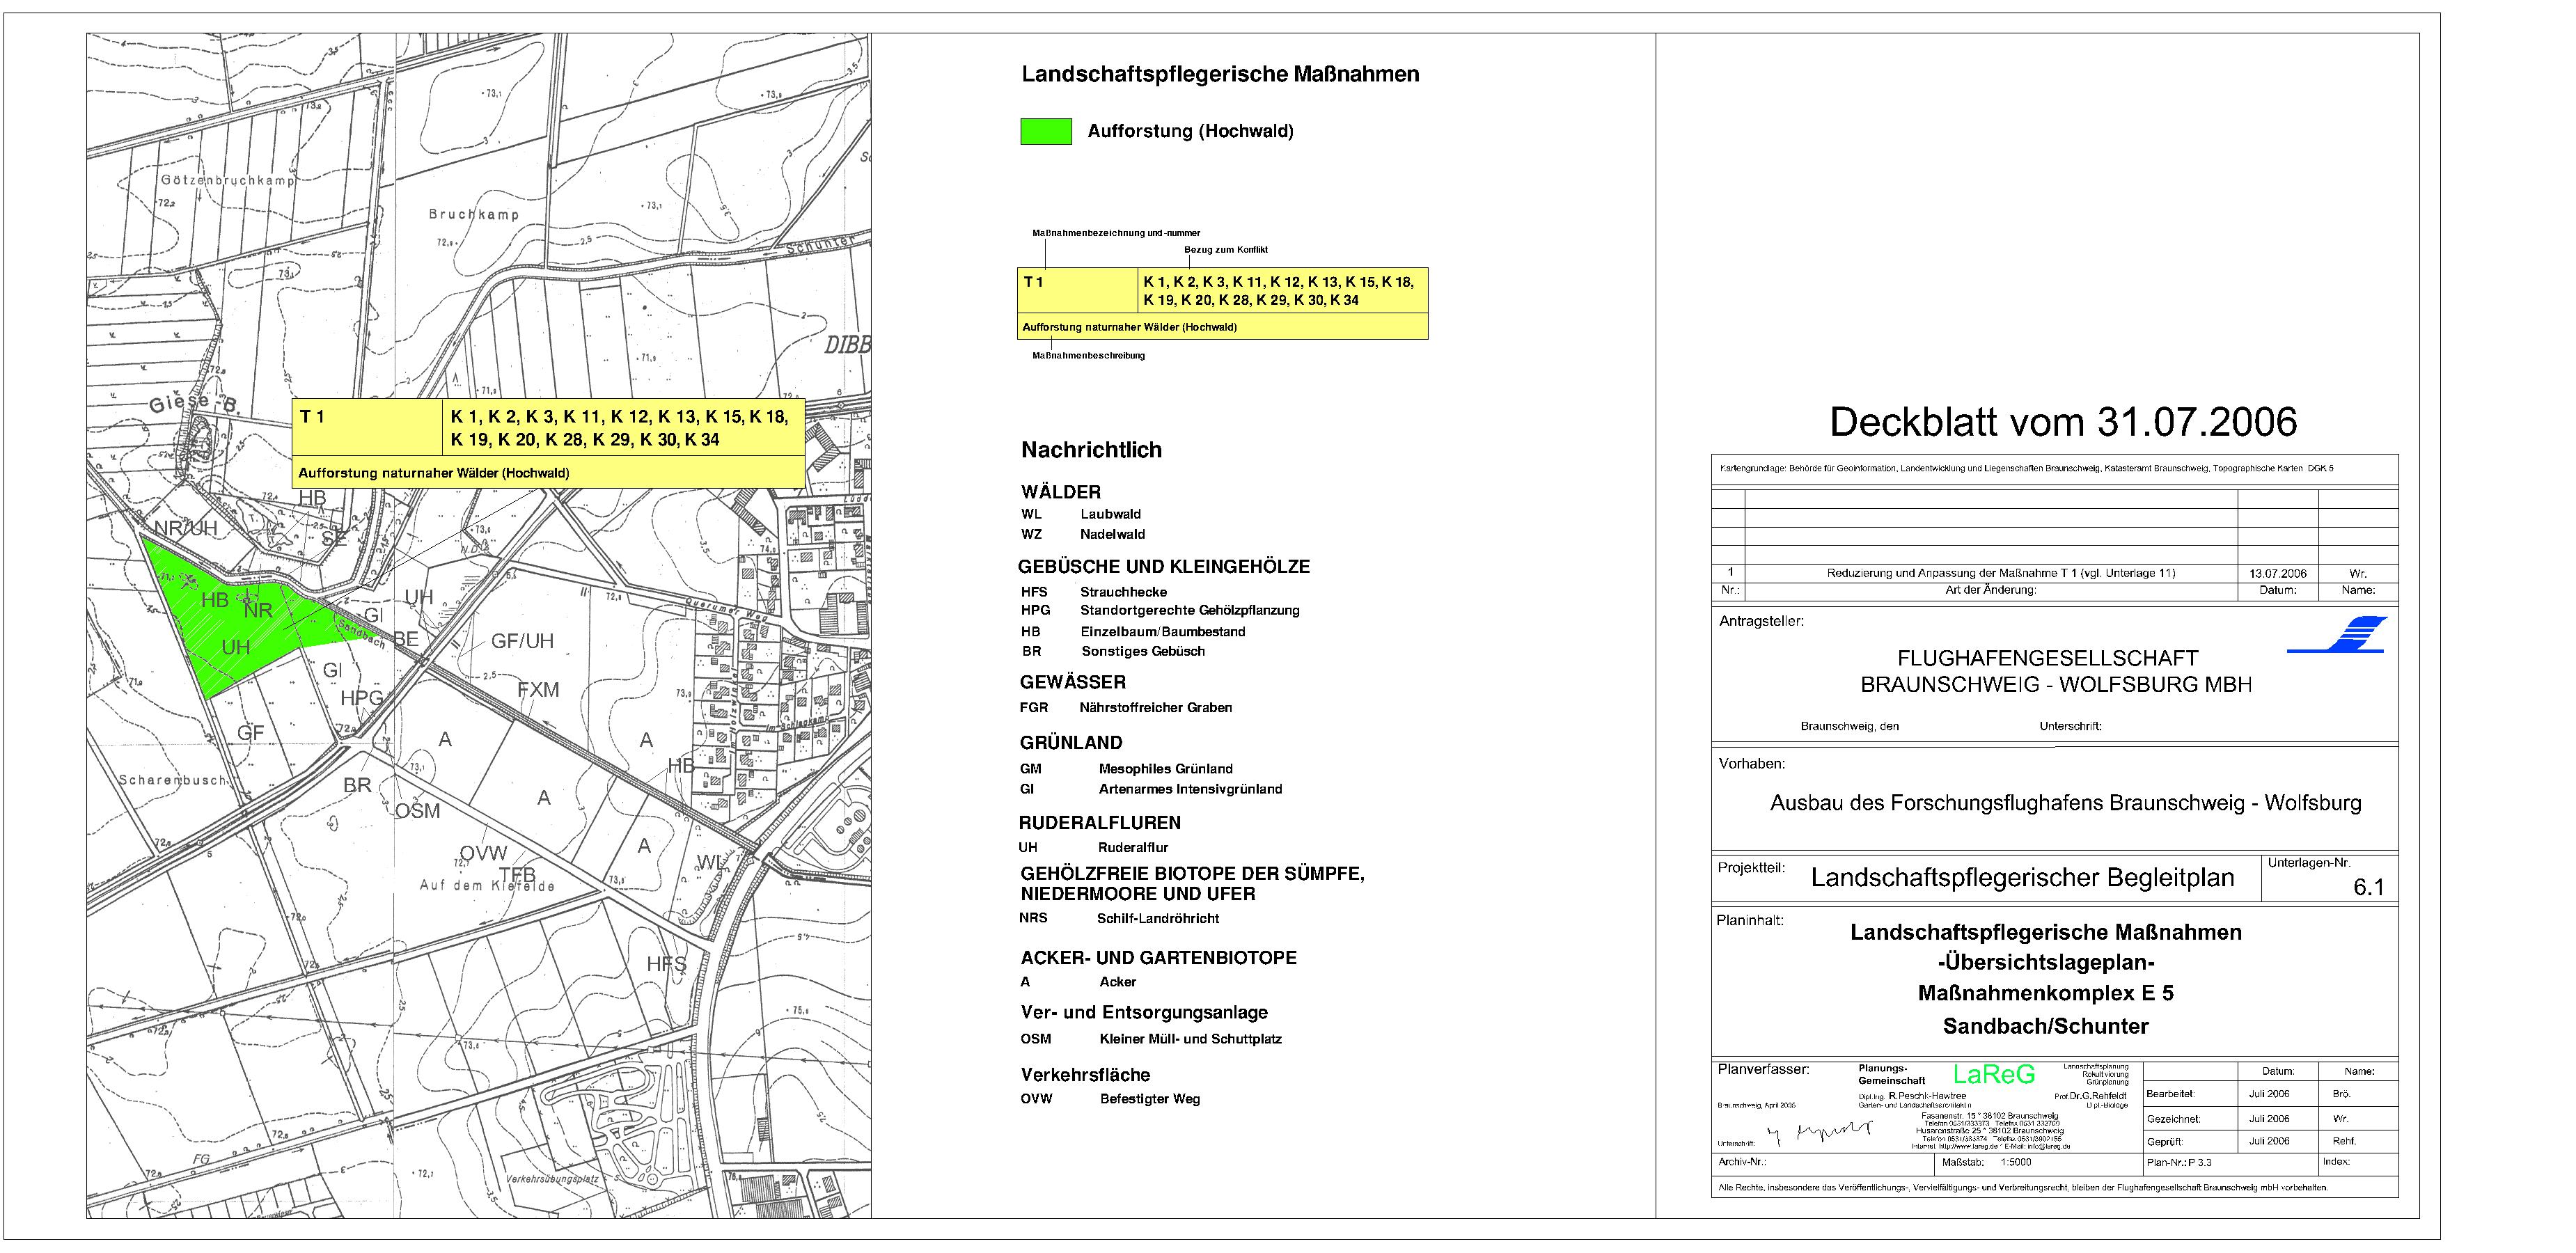Viewport: 2576px width, 1253px height.
Task: Click the 'FXM' biotope label on map
Action: [x=538, y=690]
